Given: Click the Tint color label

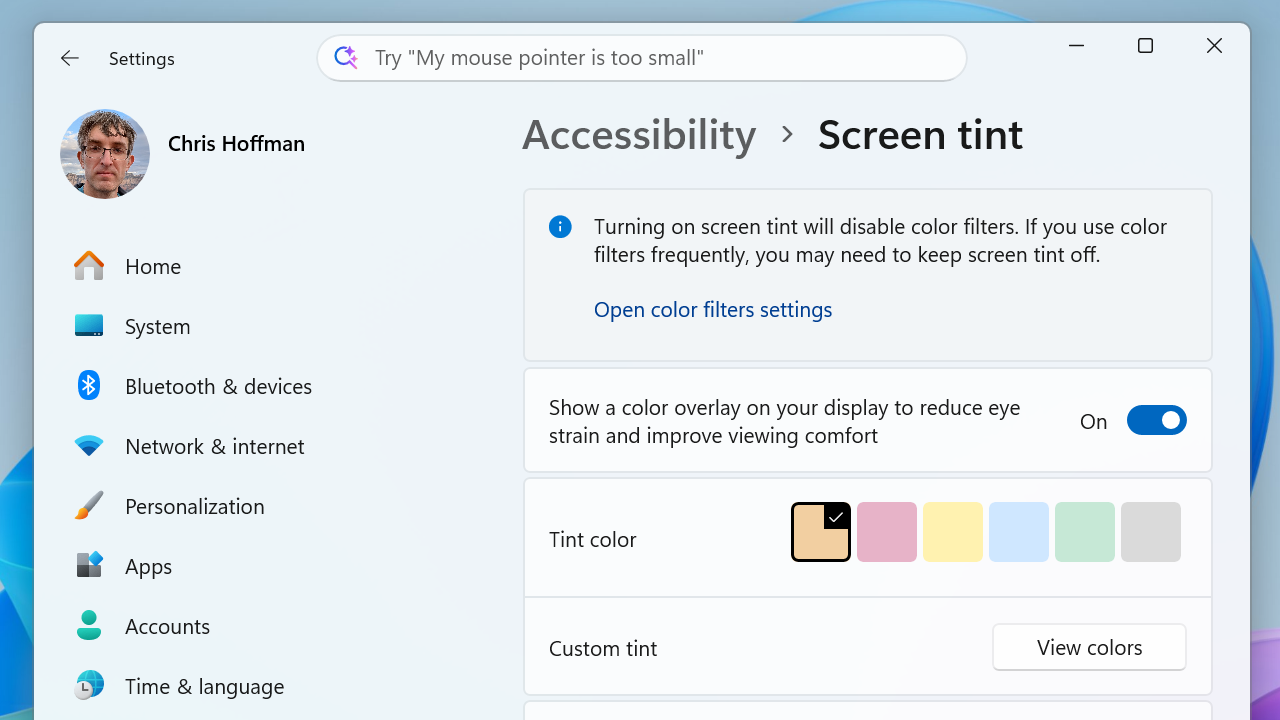Looking at the screenshot, I should (593, 539).
